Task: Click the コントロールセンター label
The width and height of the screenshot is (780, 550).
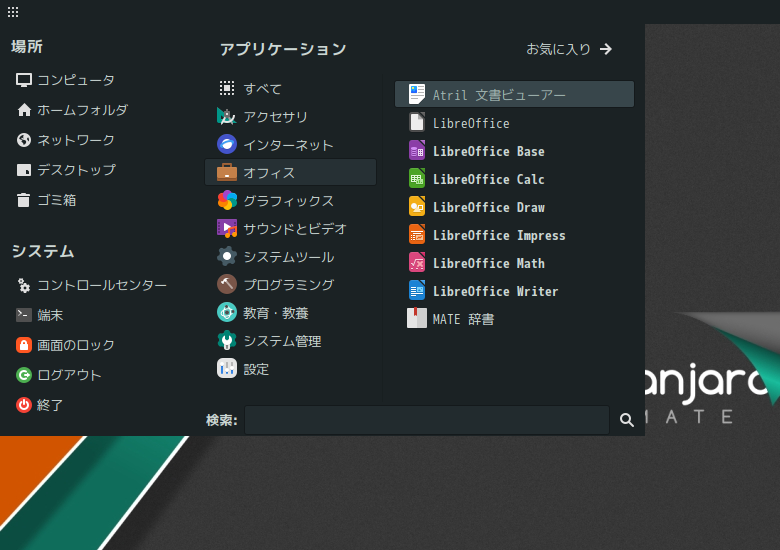Action: click(102, 285)
